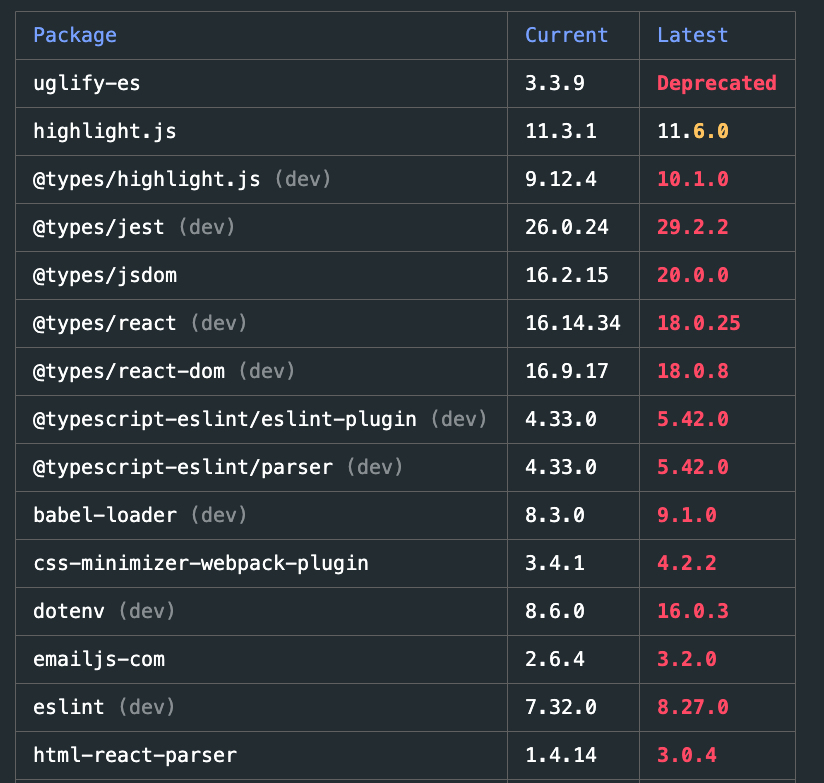Image resolution: width=824 pixels, height=783 pixels.
Task: Select latest version 29.2.2
Action: pyautogui.click(x=693, y=227)
